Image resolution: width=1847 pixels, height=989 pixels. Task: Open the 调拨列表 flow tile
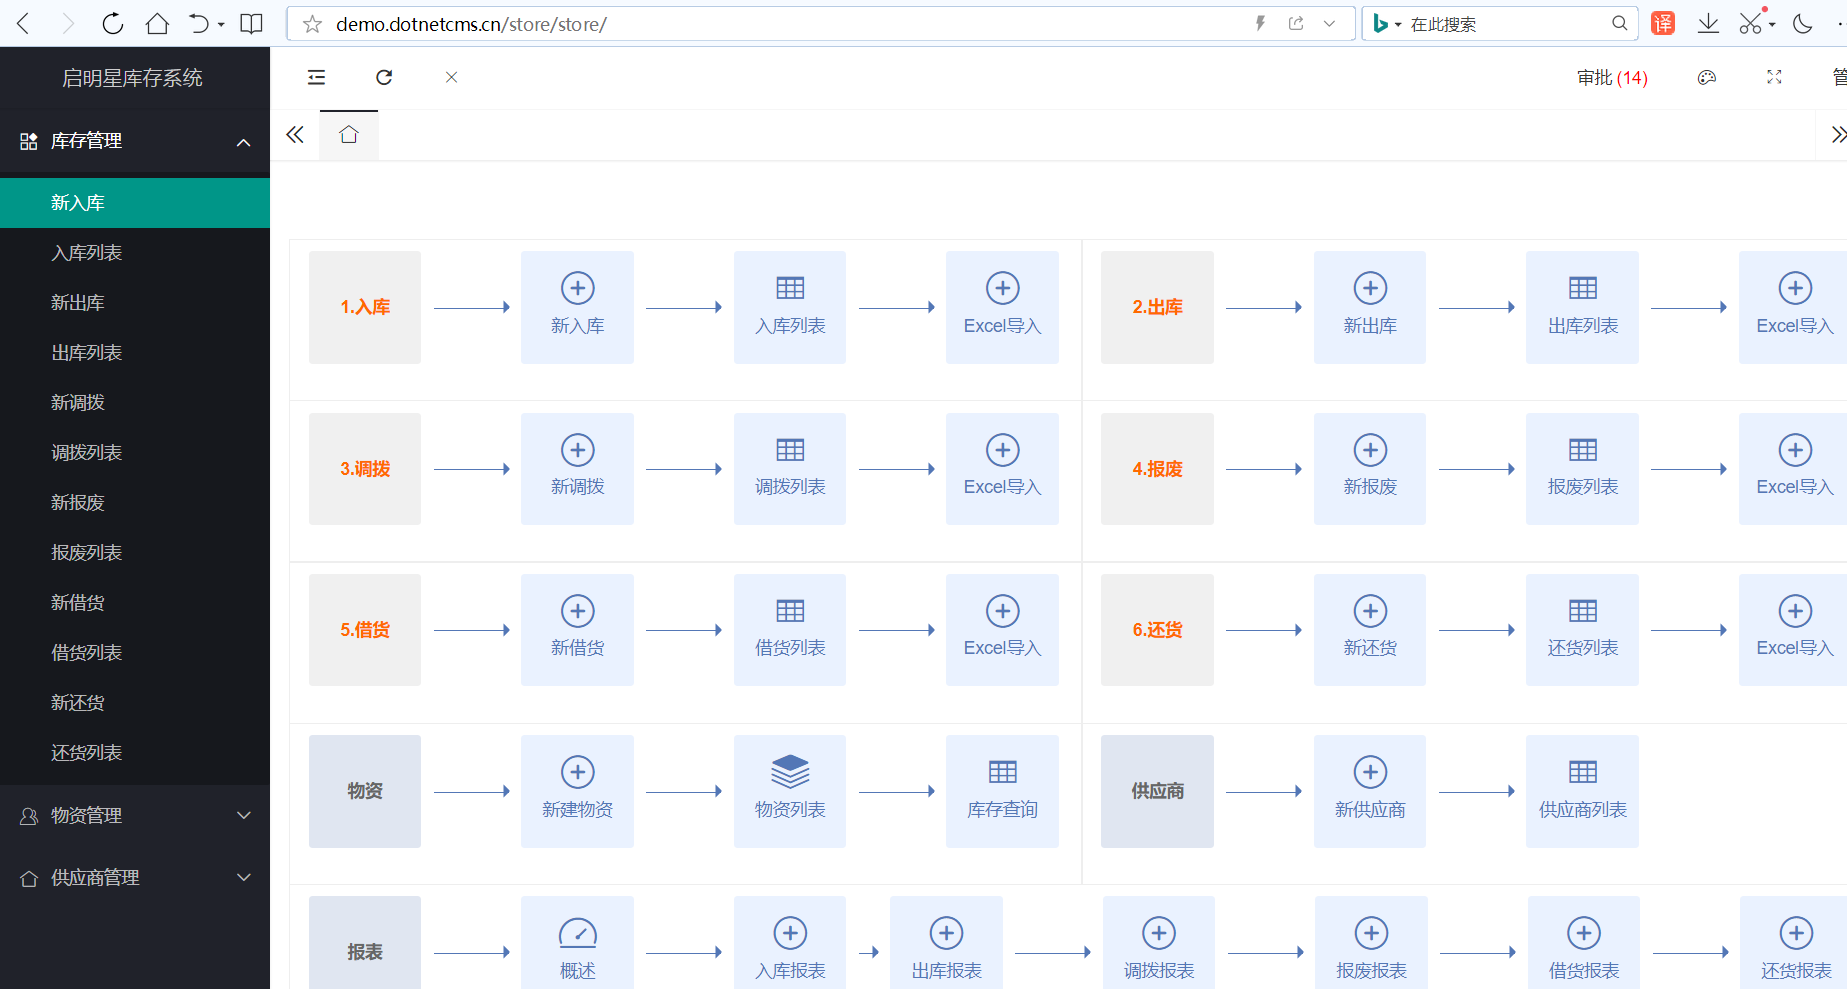click(x=790, y=469)
